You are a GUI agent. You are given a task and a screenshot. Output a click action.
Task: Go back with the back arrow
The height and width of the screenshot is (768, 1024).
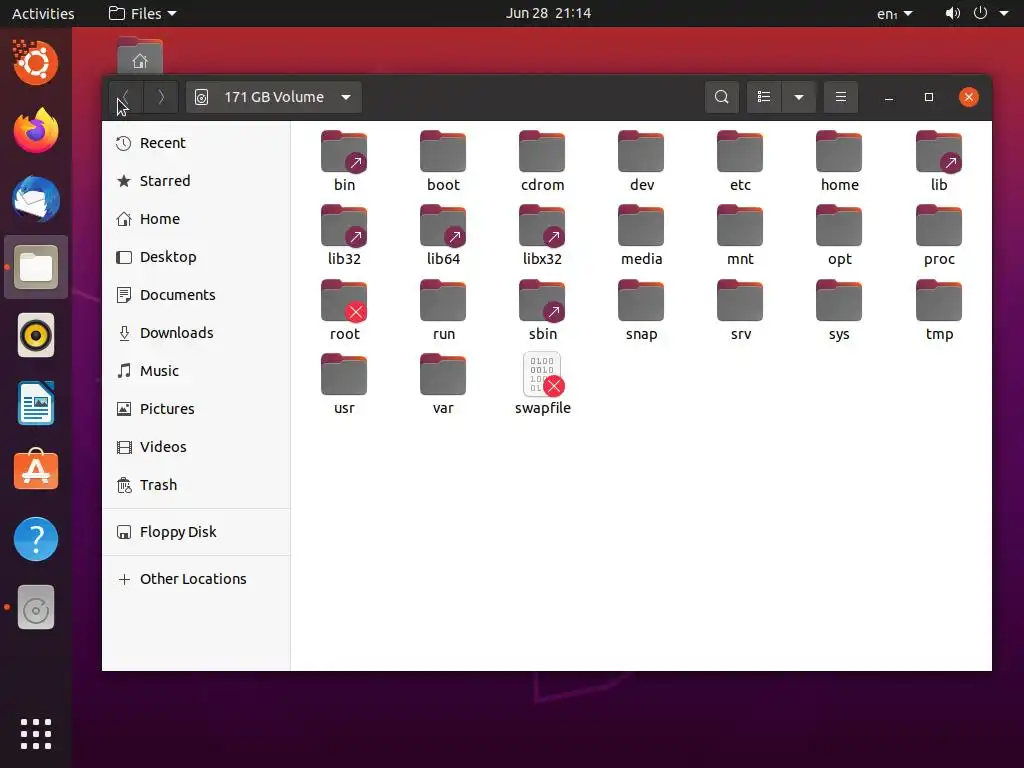(x=125, y=97)
